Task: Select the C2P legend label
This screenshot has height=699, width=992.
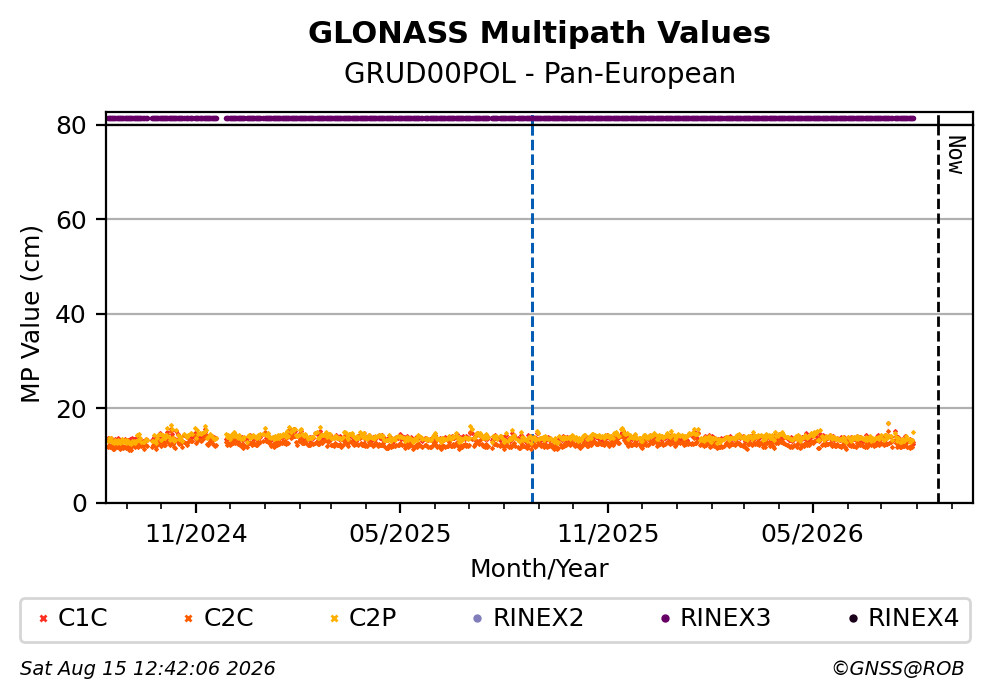Action: point(373,617)
